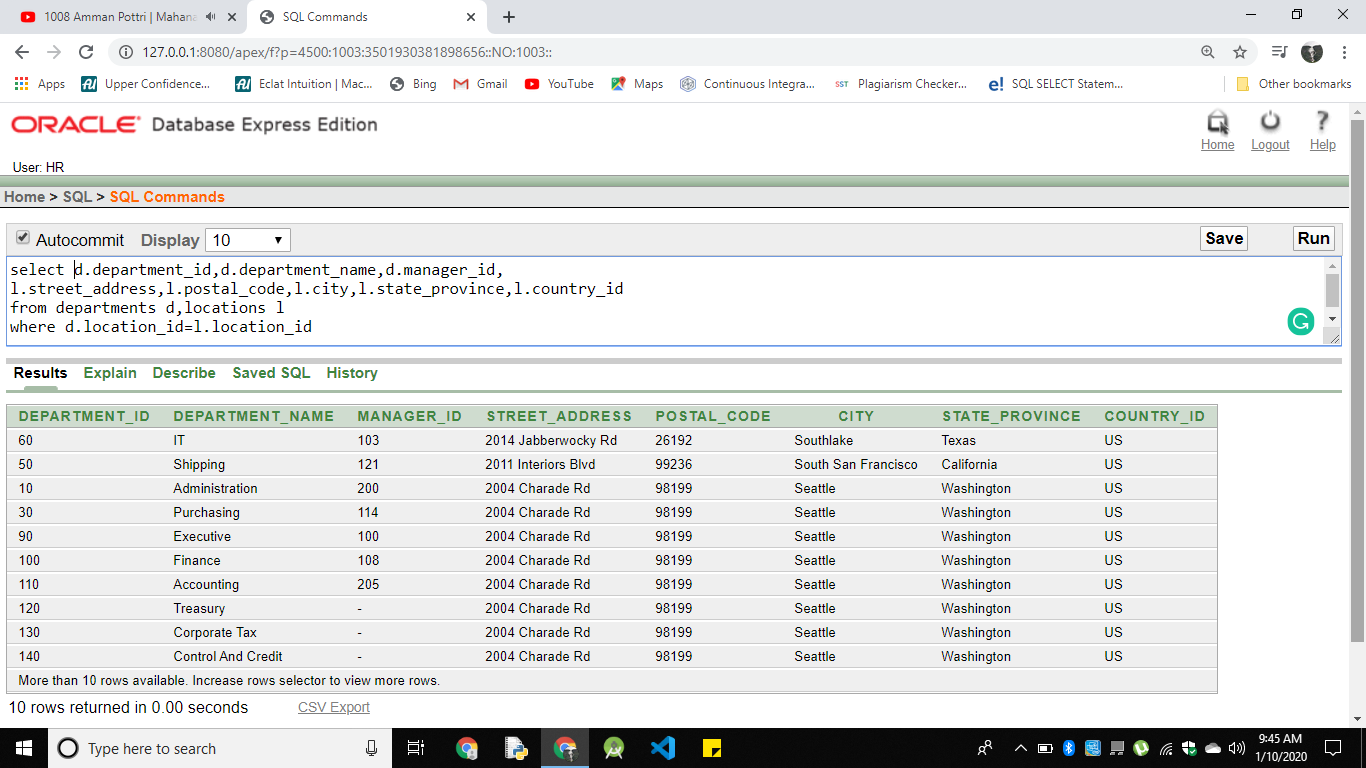Open Windows Security shield tray icon

pos(1189,748)
